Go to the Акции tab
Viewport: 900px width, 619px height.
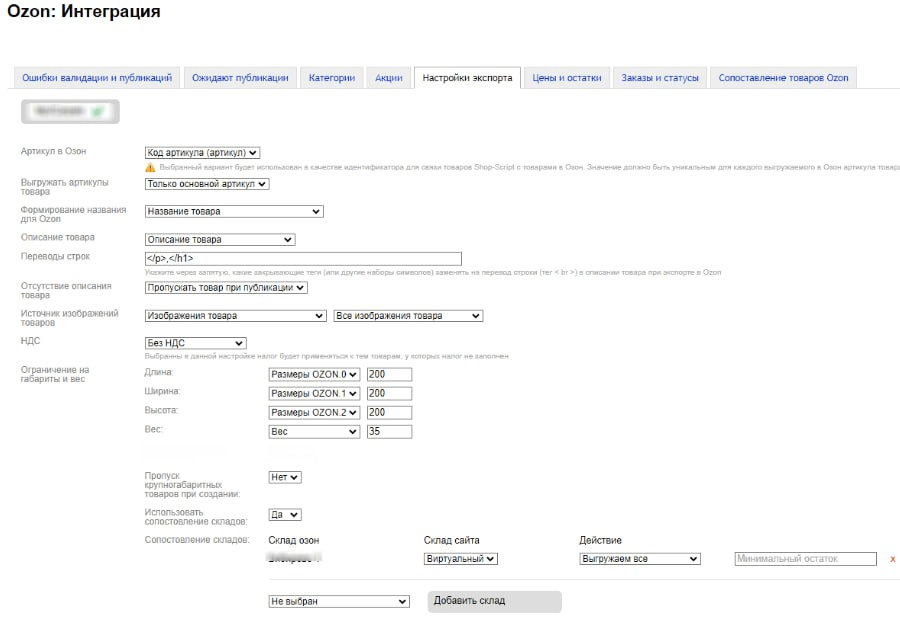point(389,78)
